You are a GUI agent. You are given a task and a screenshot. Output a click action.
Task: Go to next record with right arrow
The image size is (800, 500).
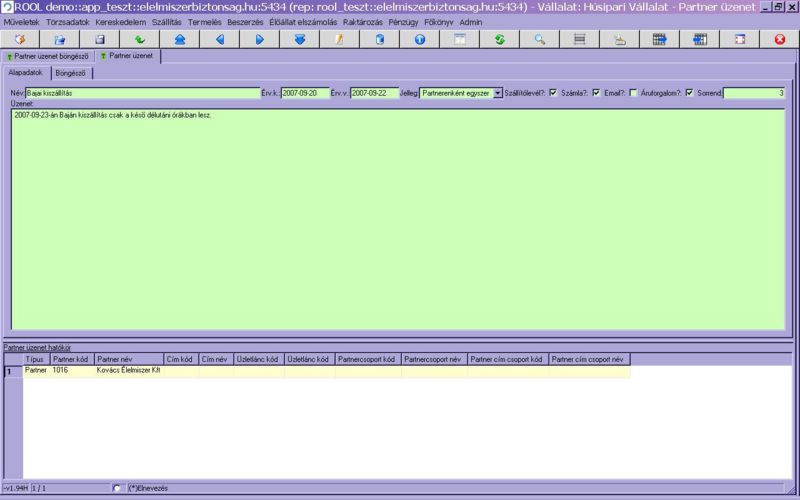tap(260, 40)
